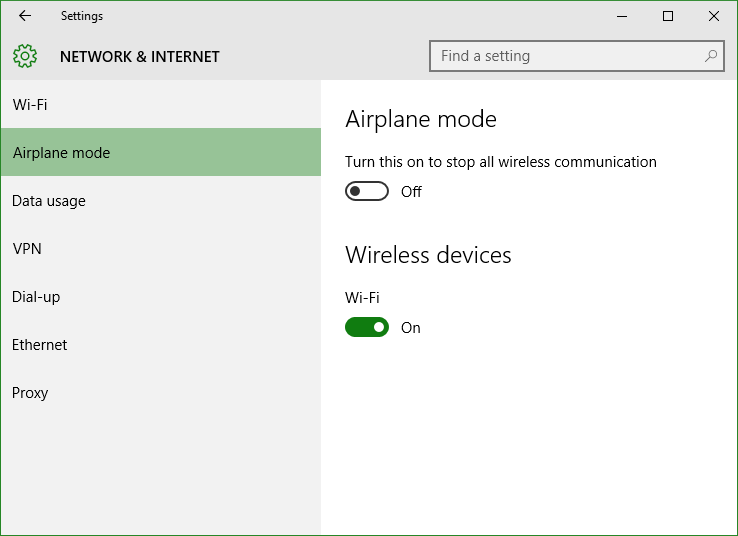Click the green settings gear icon

coord(25,56)
